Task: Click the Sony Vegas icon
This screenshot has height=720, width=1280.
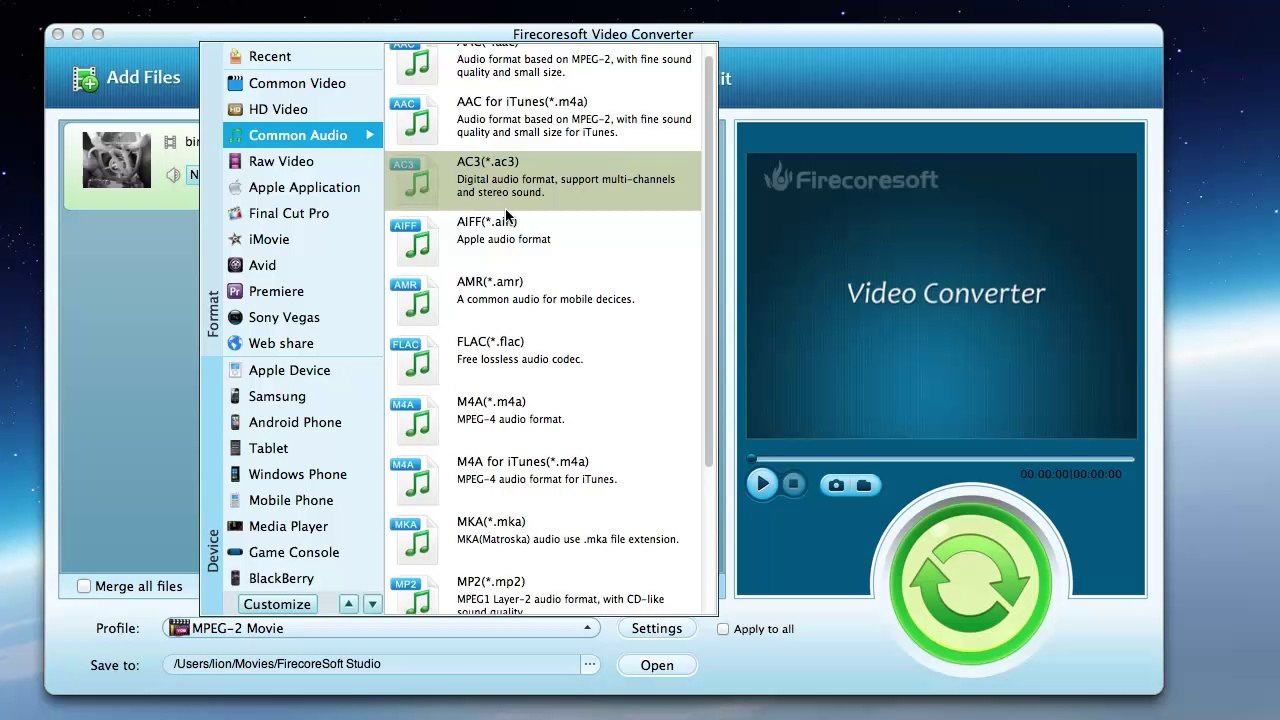Action: tap(235, 317)
